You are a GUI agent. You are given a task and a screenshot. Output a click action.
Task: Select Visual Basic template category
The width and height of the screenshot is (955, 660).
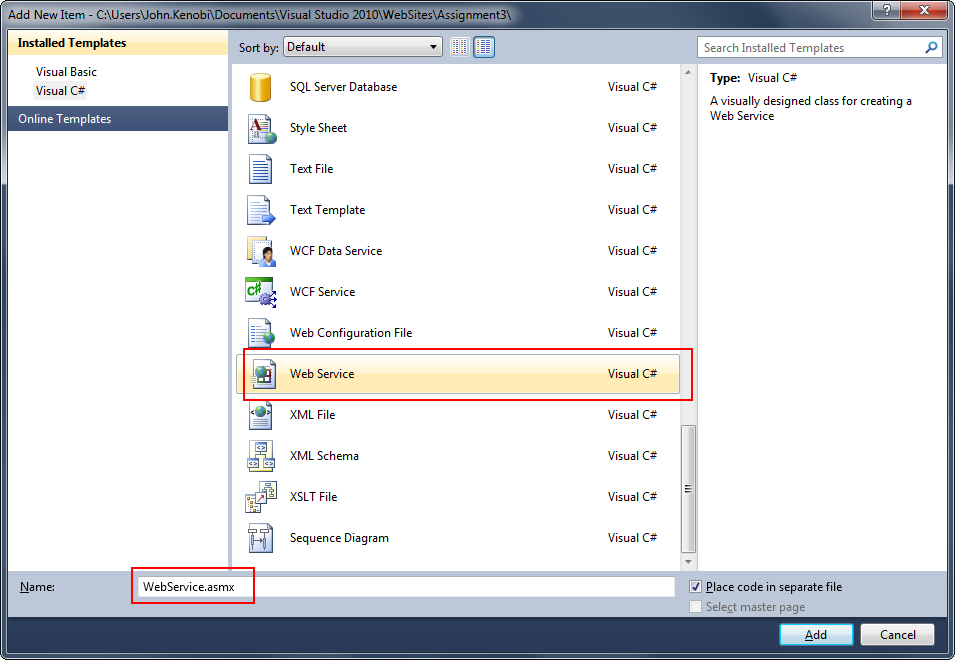[x=66, y=72]
